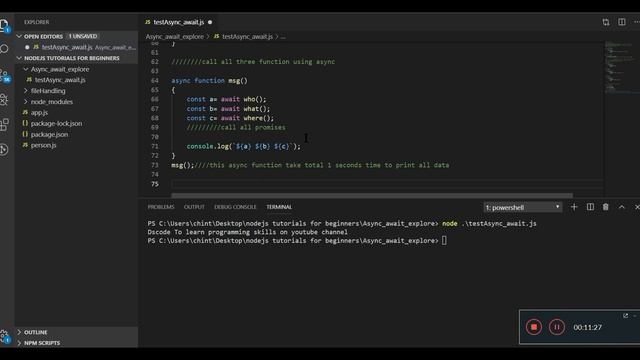Click the "Dscode To learn programming" terminal output
This screenshot has height=360, width=640.
click(247, 232)
